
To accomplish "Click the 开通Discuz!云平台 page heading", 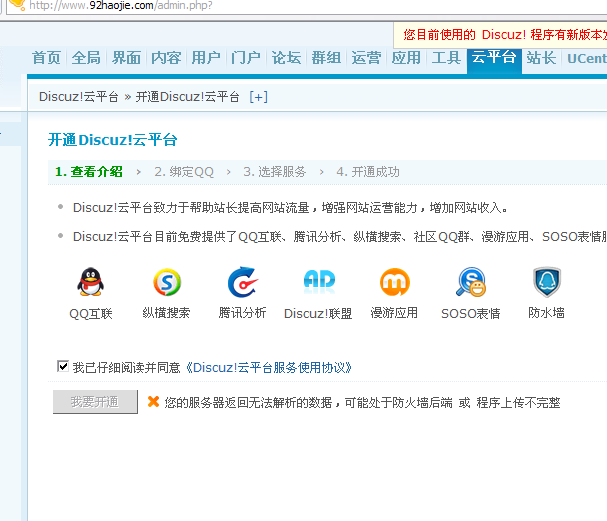I will pyautogui.click(x=113, y=140).
